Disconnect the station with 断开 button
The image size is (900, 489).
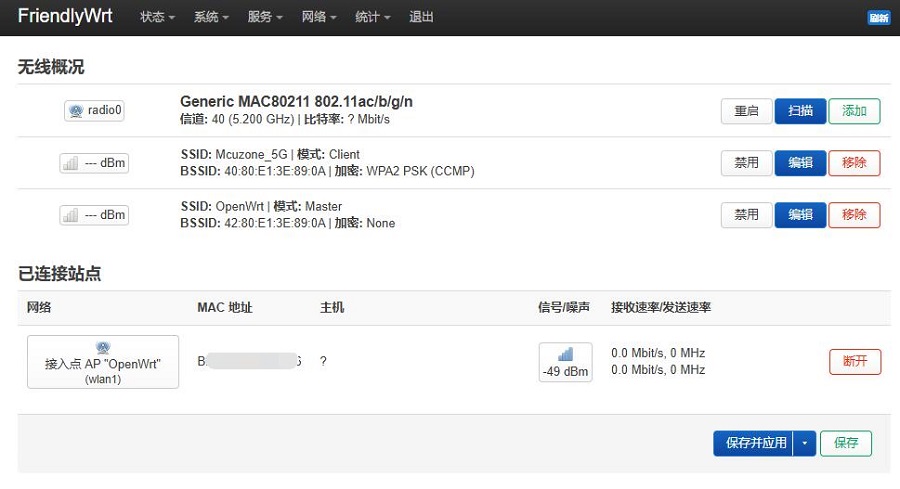(x=855, y=362)
